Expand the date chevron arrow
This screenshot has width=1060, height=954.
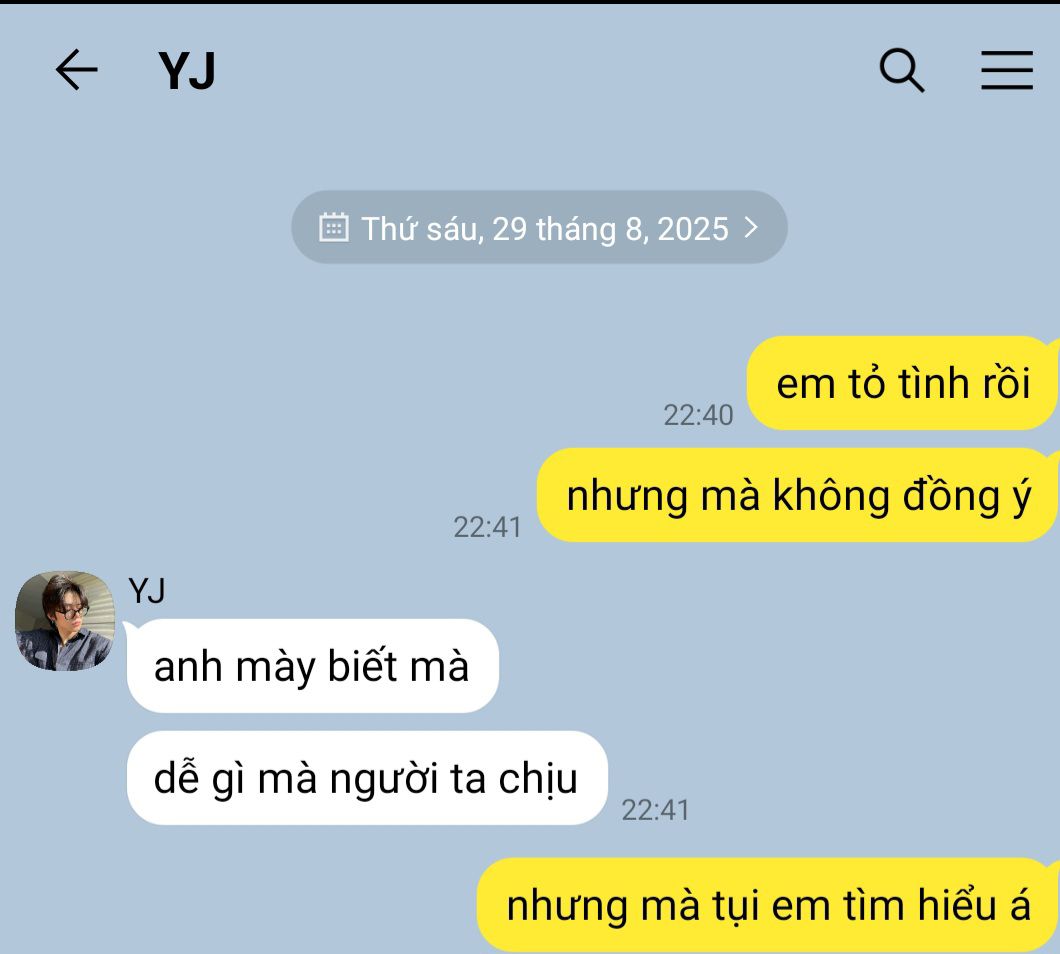pyautogui.click(x=751, y=227)
